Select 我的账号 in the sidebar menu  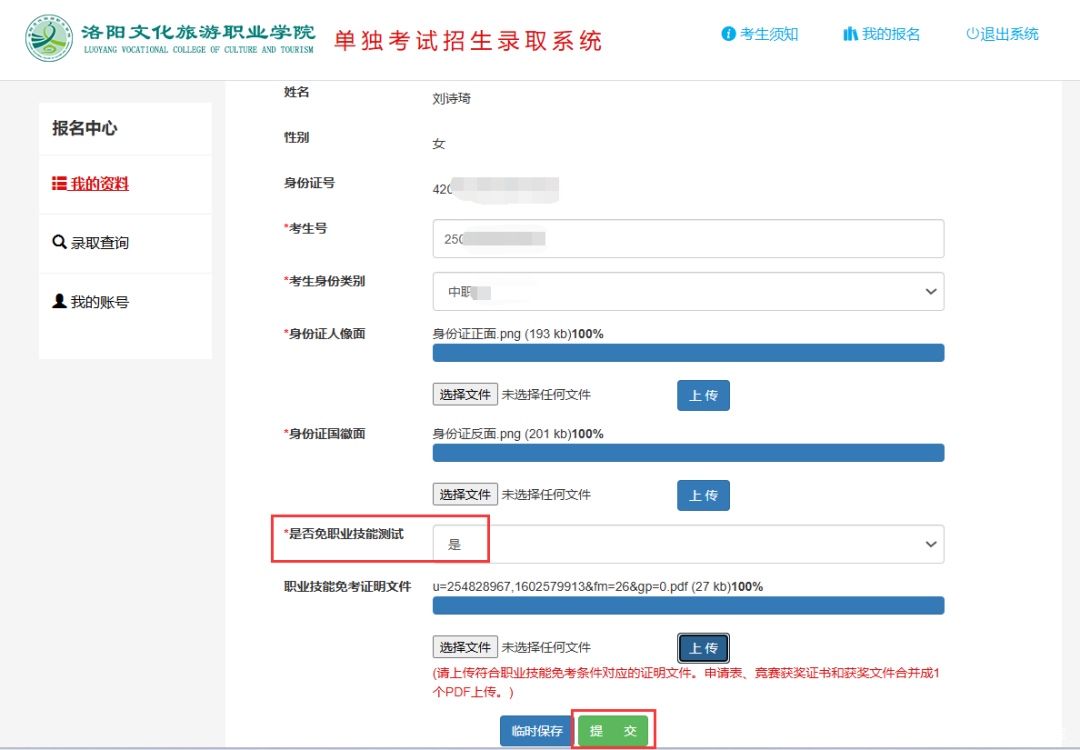99,302
